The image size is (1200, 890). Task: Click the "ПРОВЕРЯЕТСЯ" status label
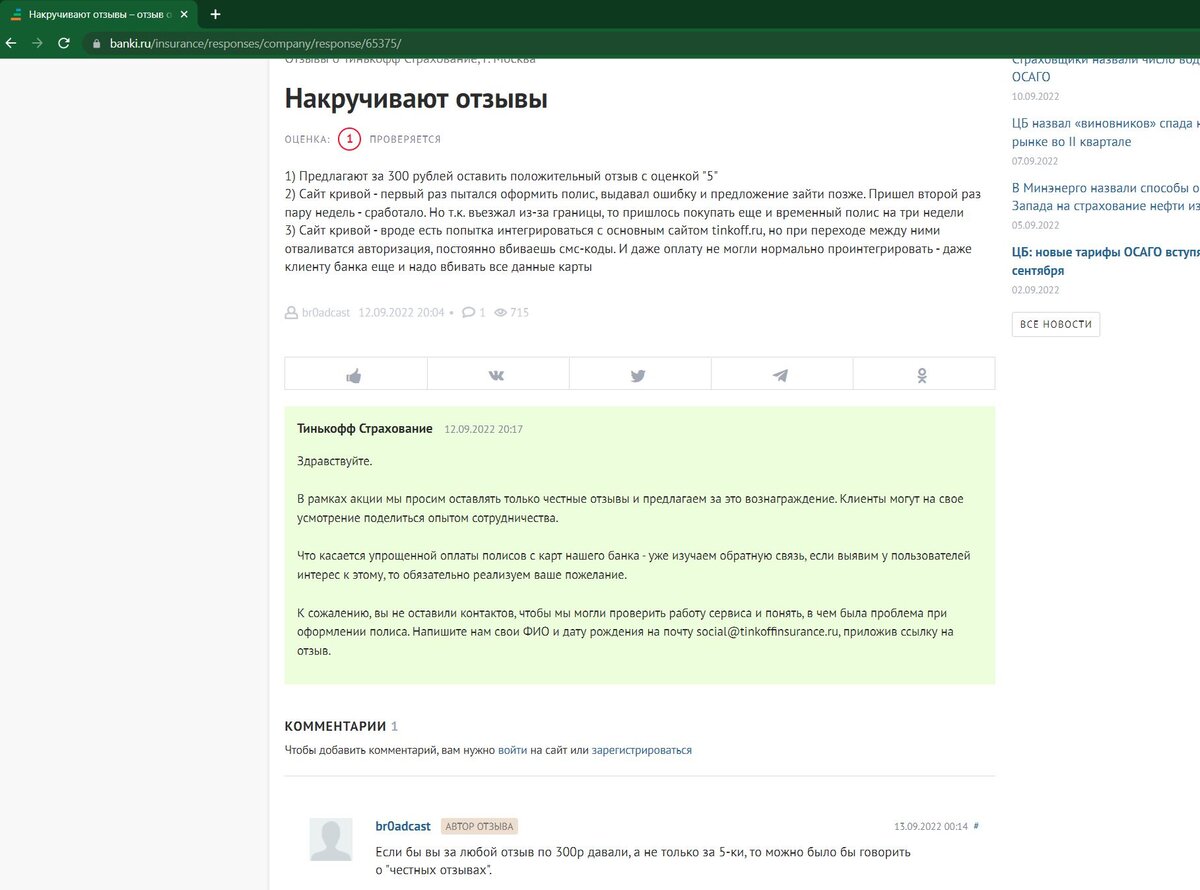point(405,140)
